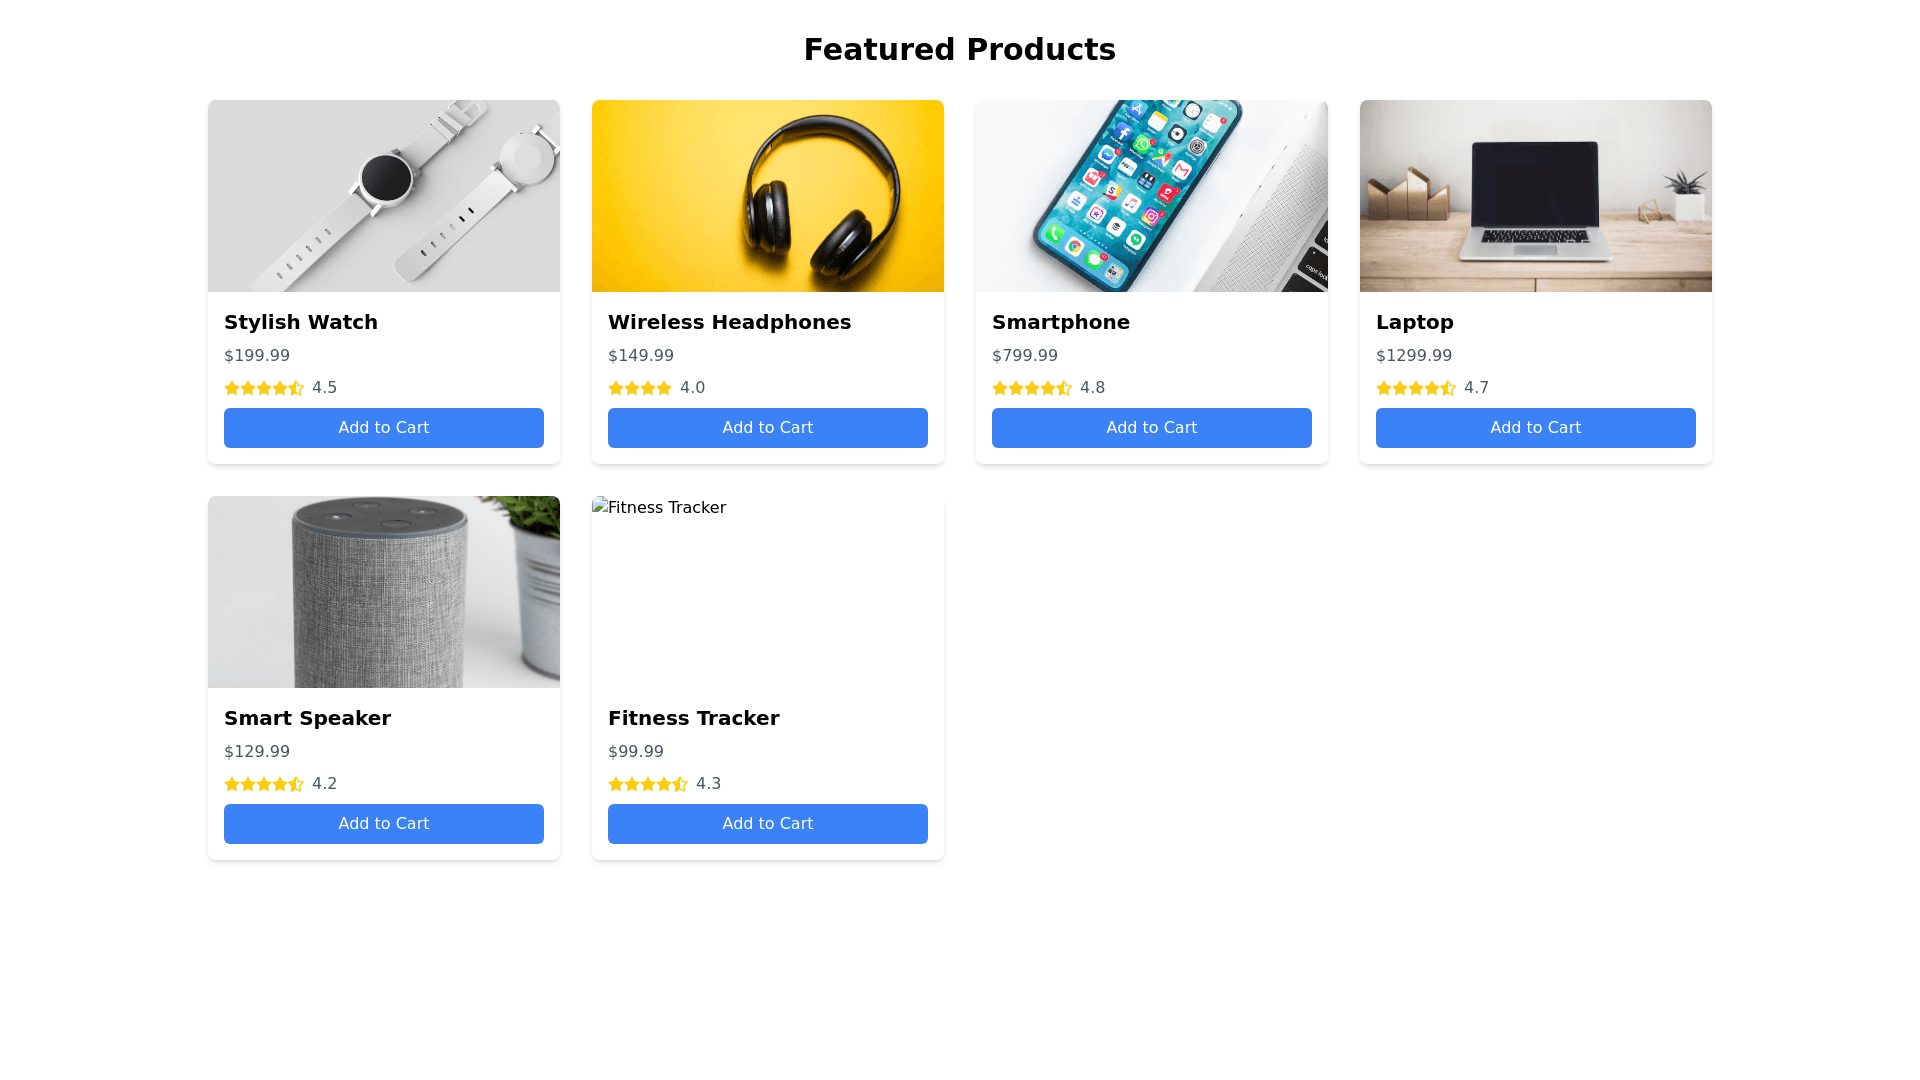Screen dimensions: 1920x1080
Task: Add Fitness Tracker to cart
Action: pyautogui.click(x=768, y=824)
